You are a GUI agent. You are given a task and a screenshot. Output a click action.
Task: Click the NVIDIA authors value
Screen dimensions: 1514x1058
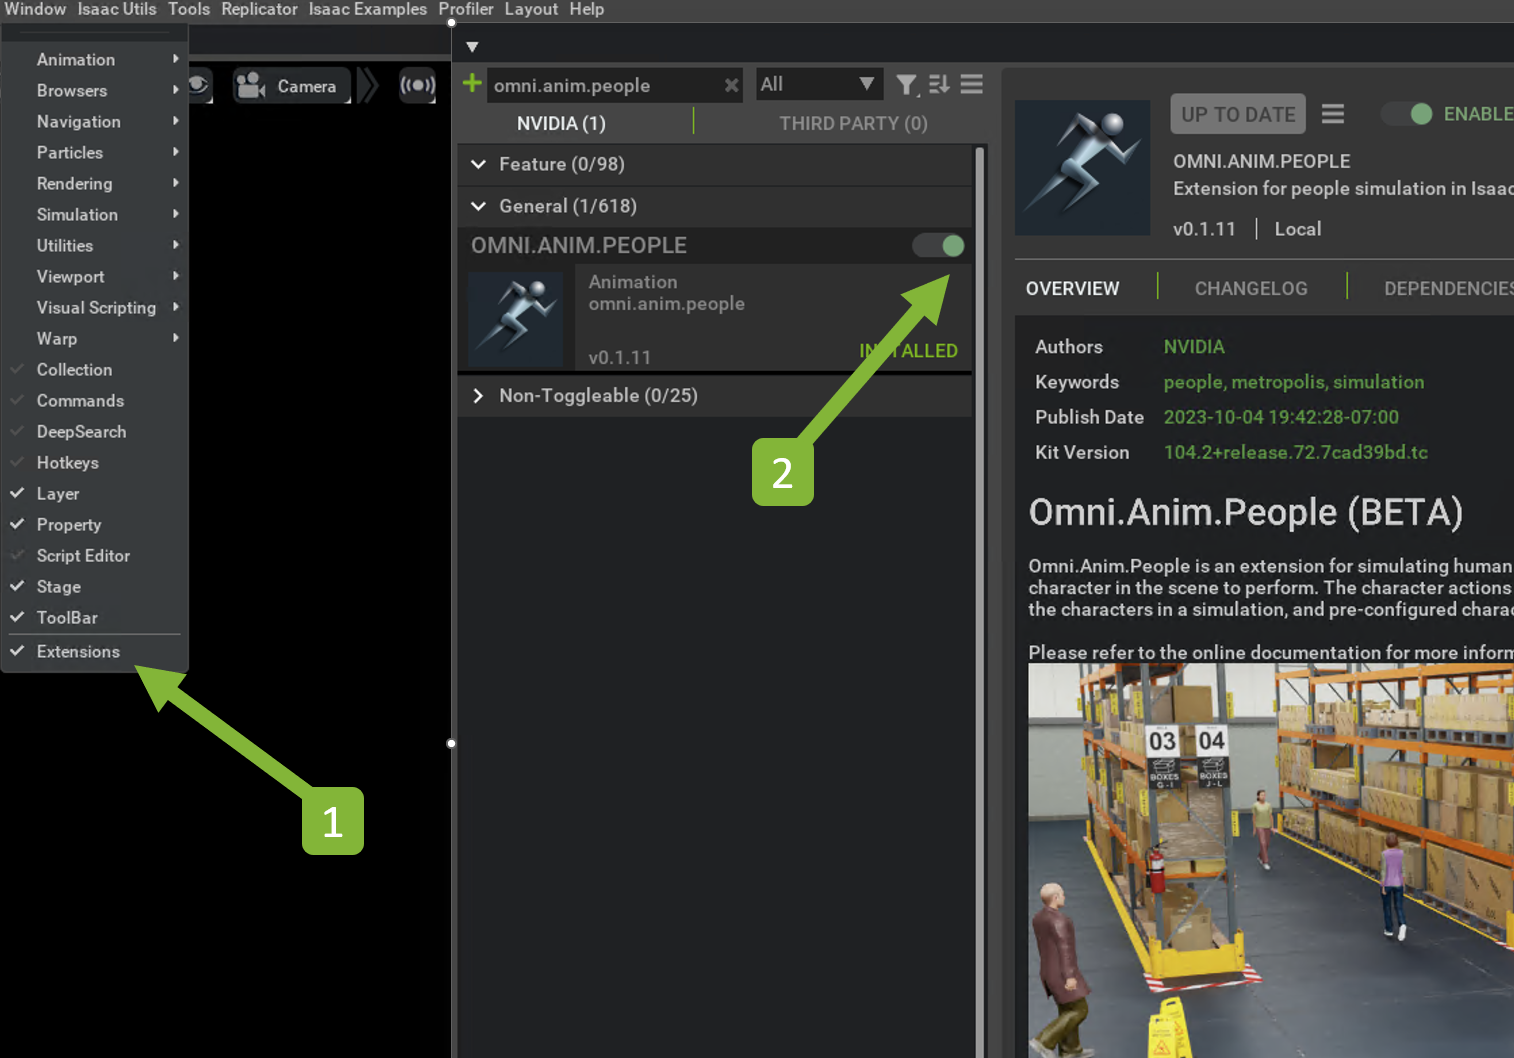click(x=1194, y=347)
